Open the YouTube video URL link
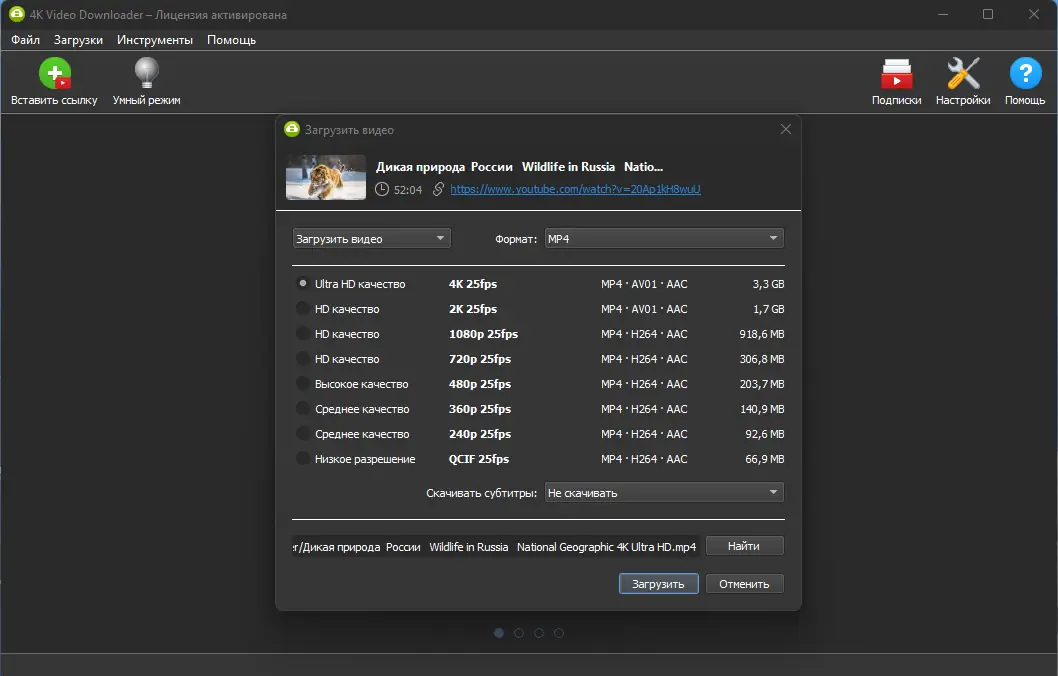The height and width of the screenshot is (676, 1058). (575, 189)
